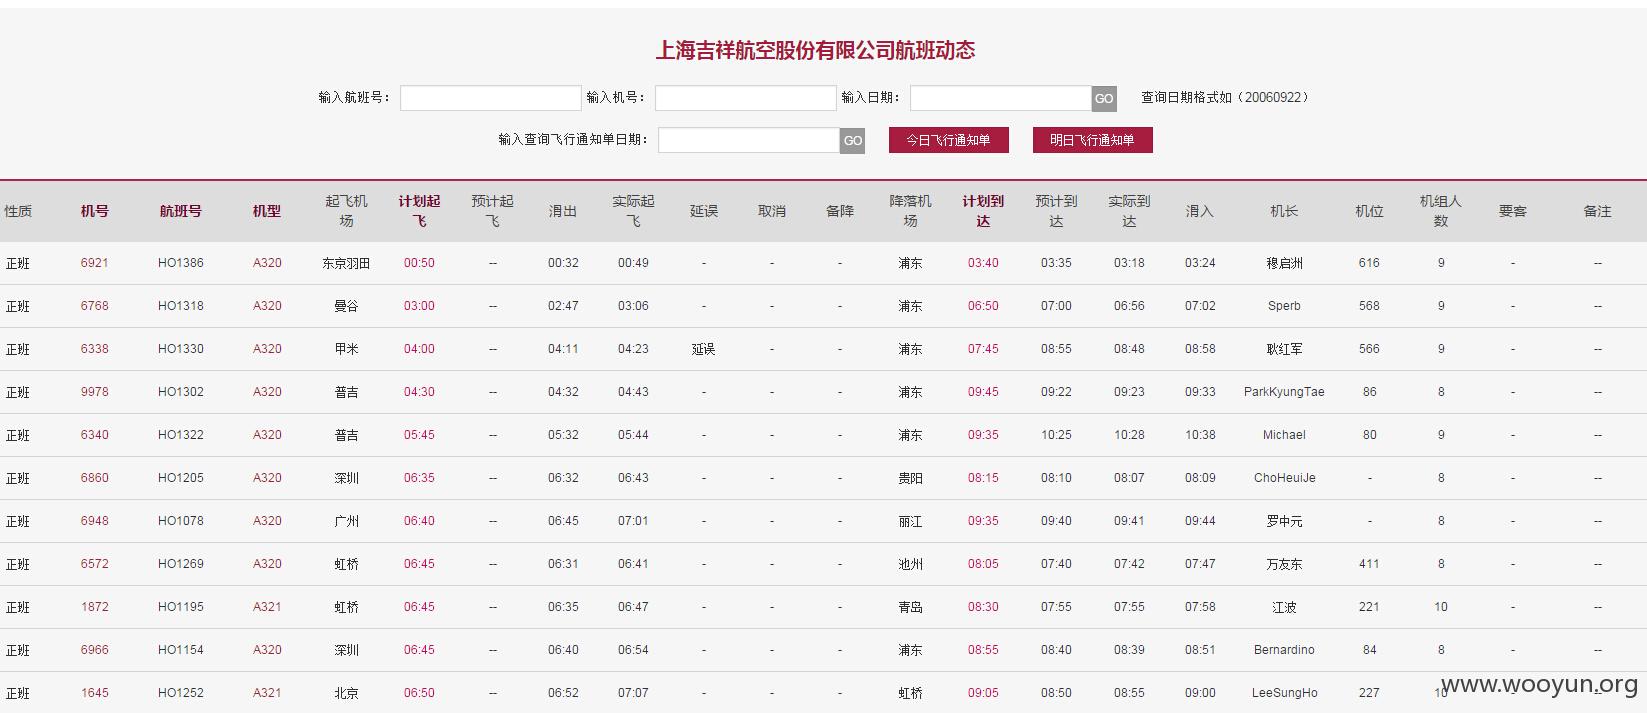This screenshot has width=1647, height=713.
Task: Click aircraft number 1872
Action: click(95, 607)
